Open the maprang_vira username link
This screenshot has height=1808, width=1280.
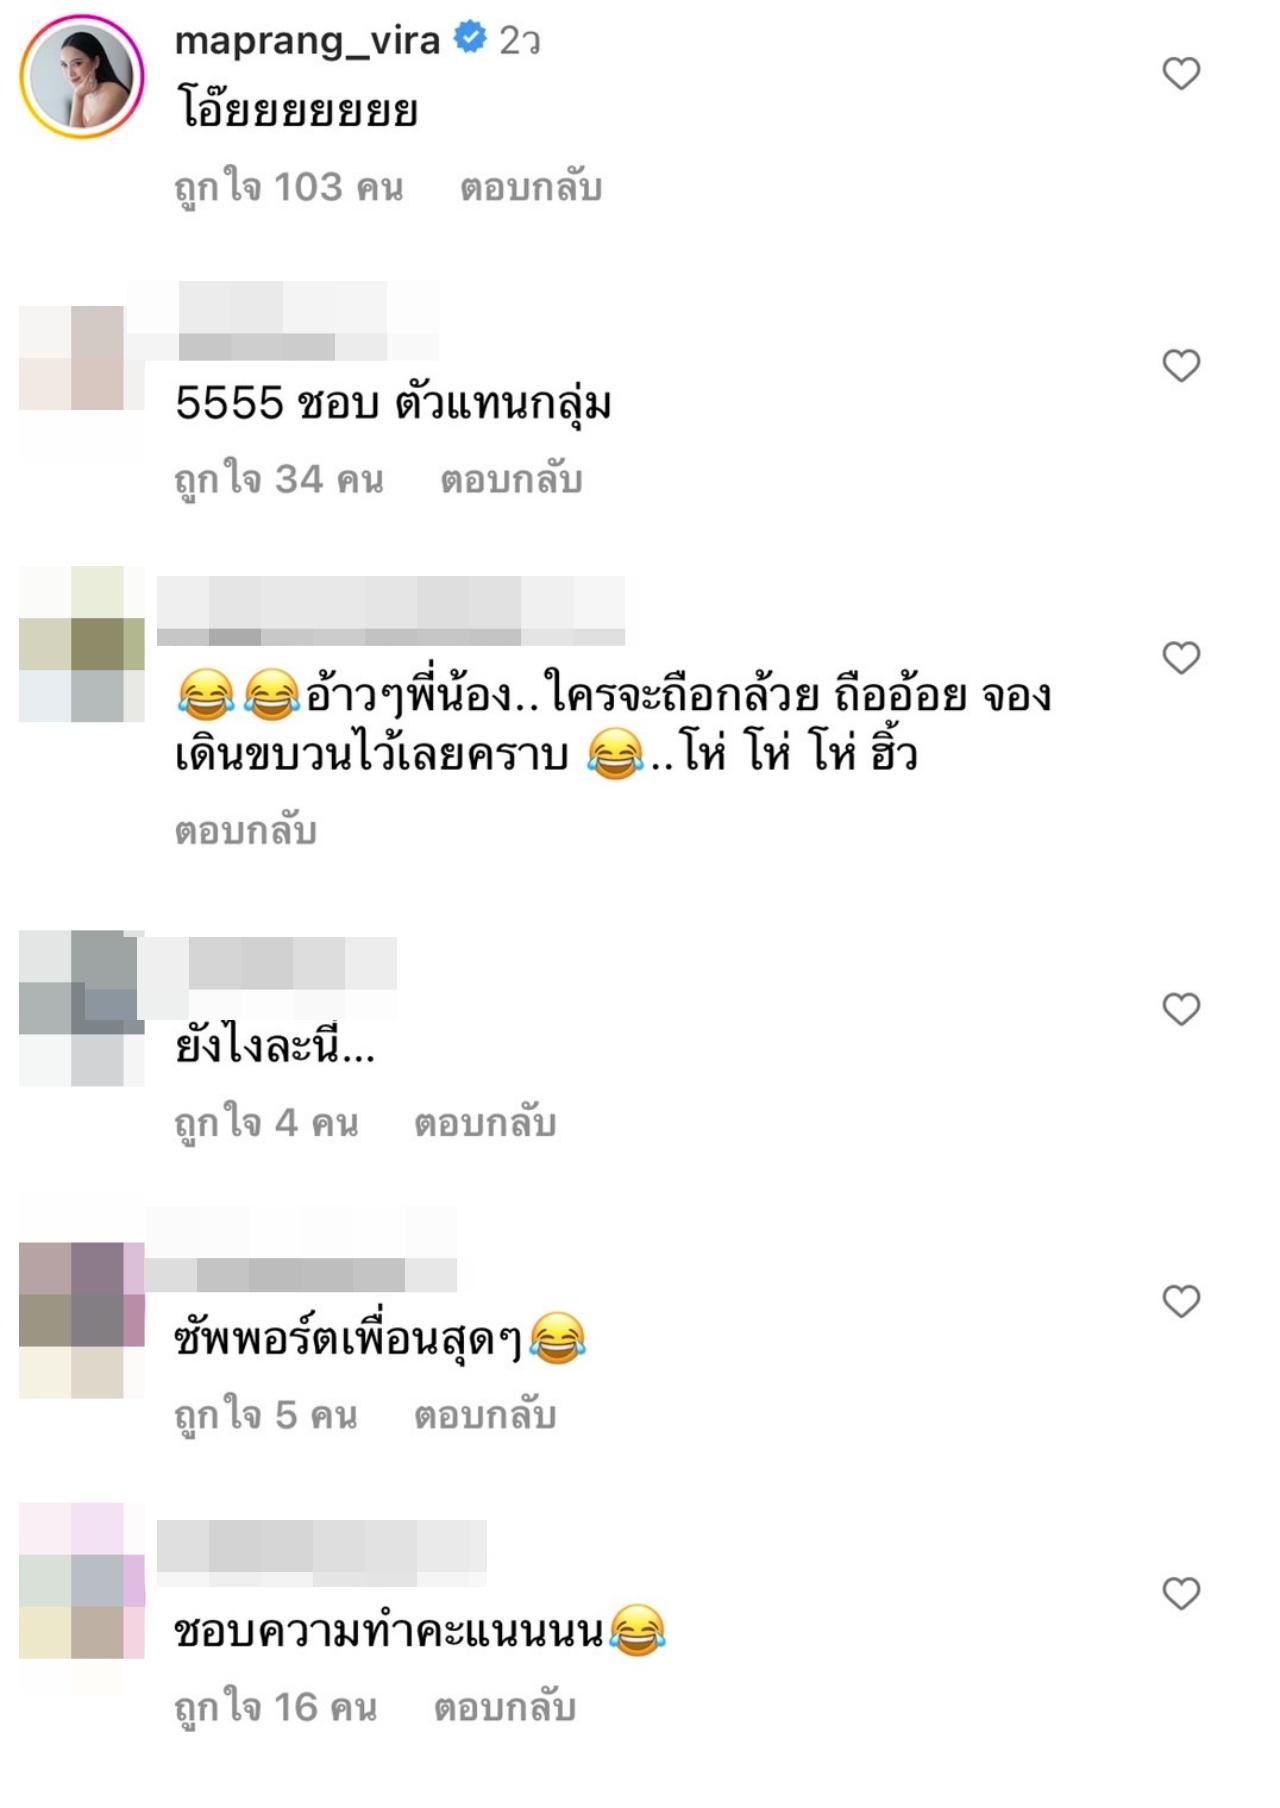(307, 41)
